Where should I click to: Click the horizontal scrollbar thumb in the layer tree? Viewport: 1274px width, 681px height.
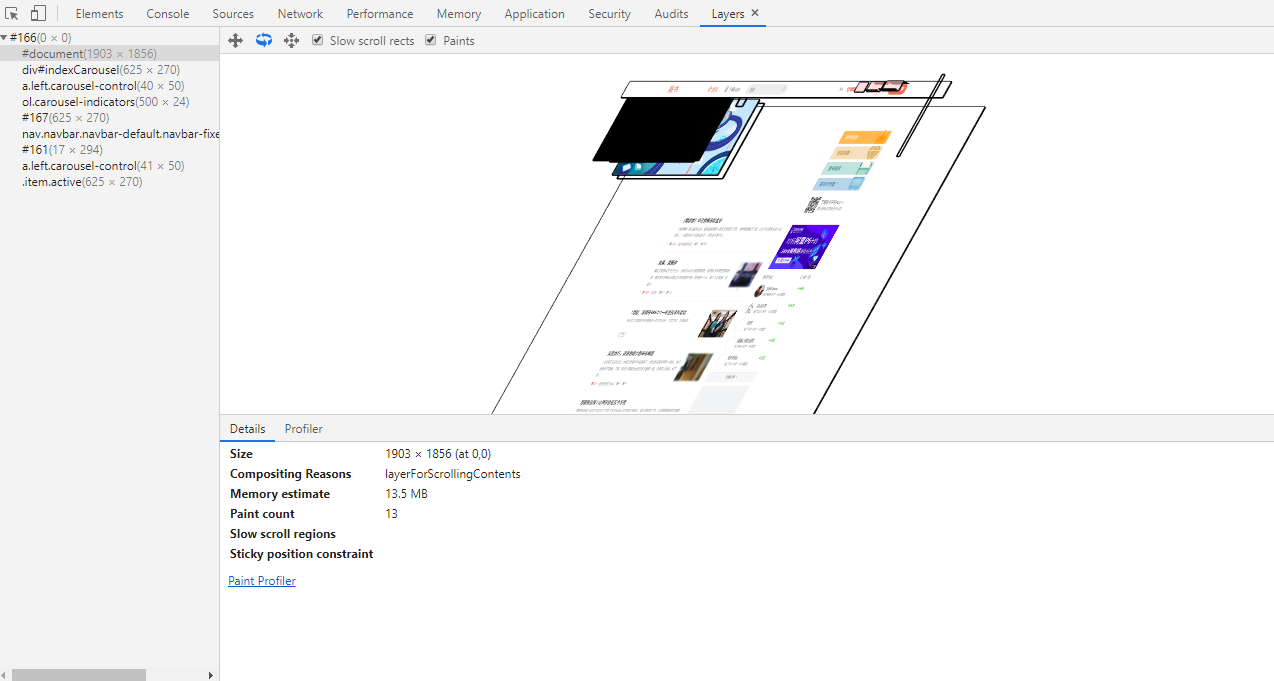coord(78,675)
